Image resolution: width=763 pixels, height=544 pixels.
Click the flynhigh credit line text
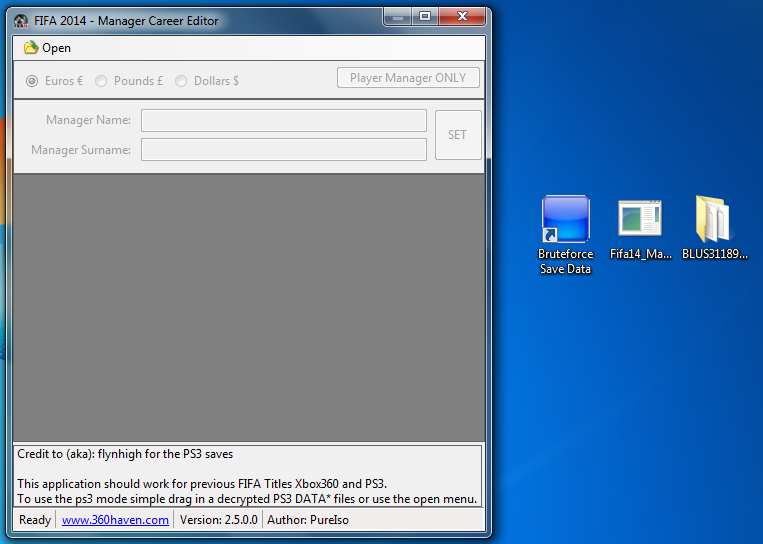[125, 454]
